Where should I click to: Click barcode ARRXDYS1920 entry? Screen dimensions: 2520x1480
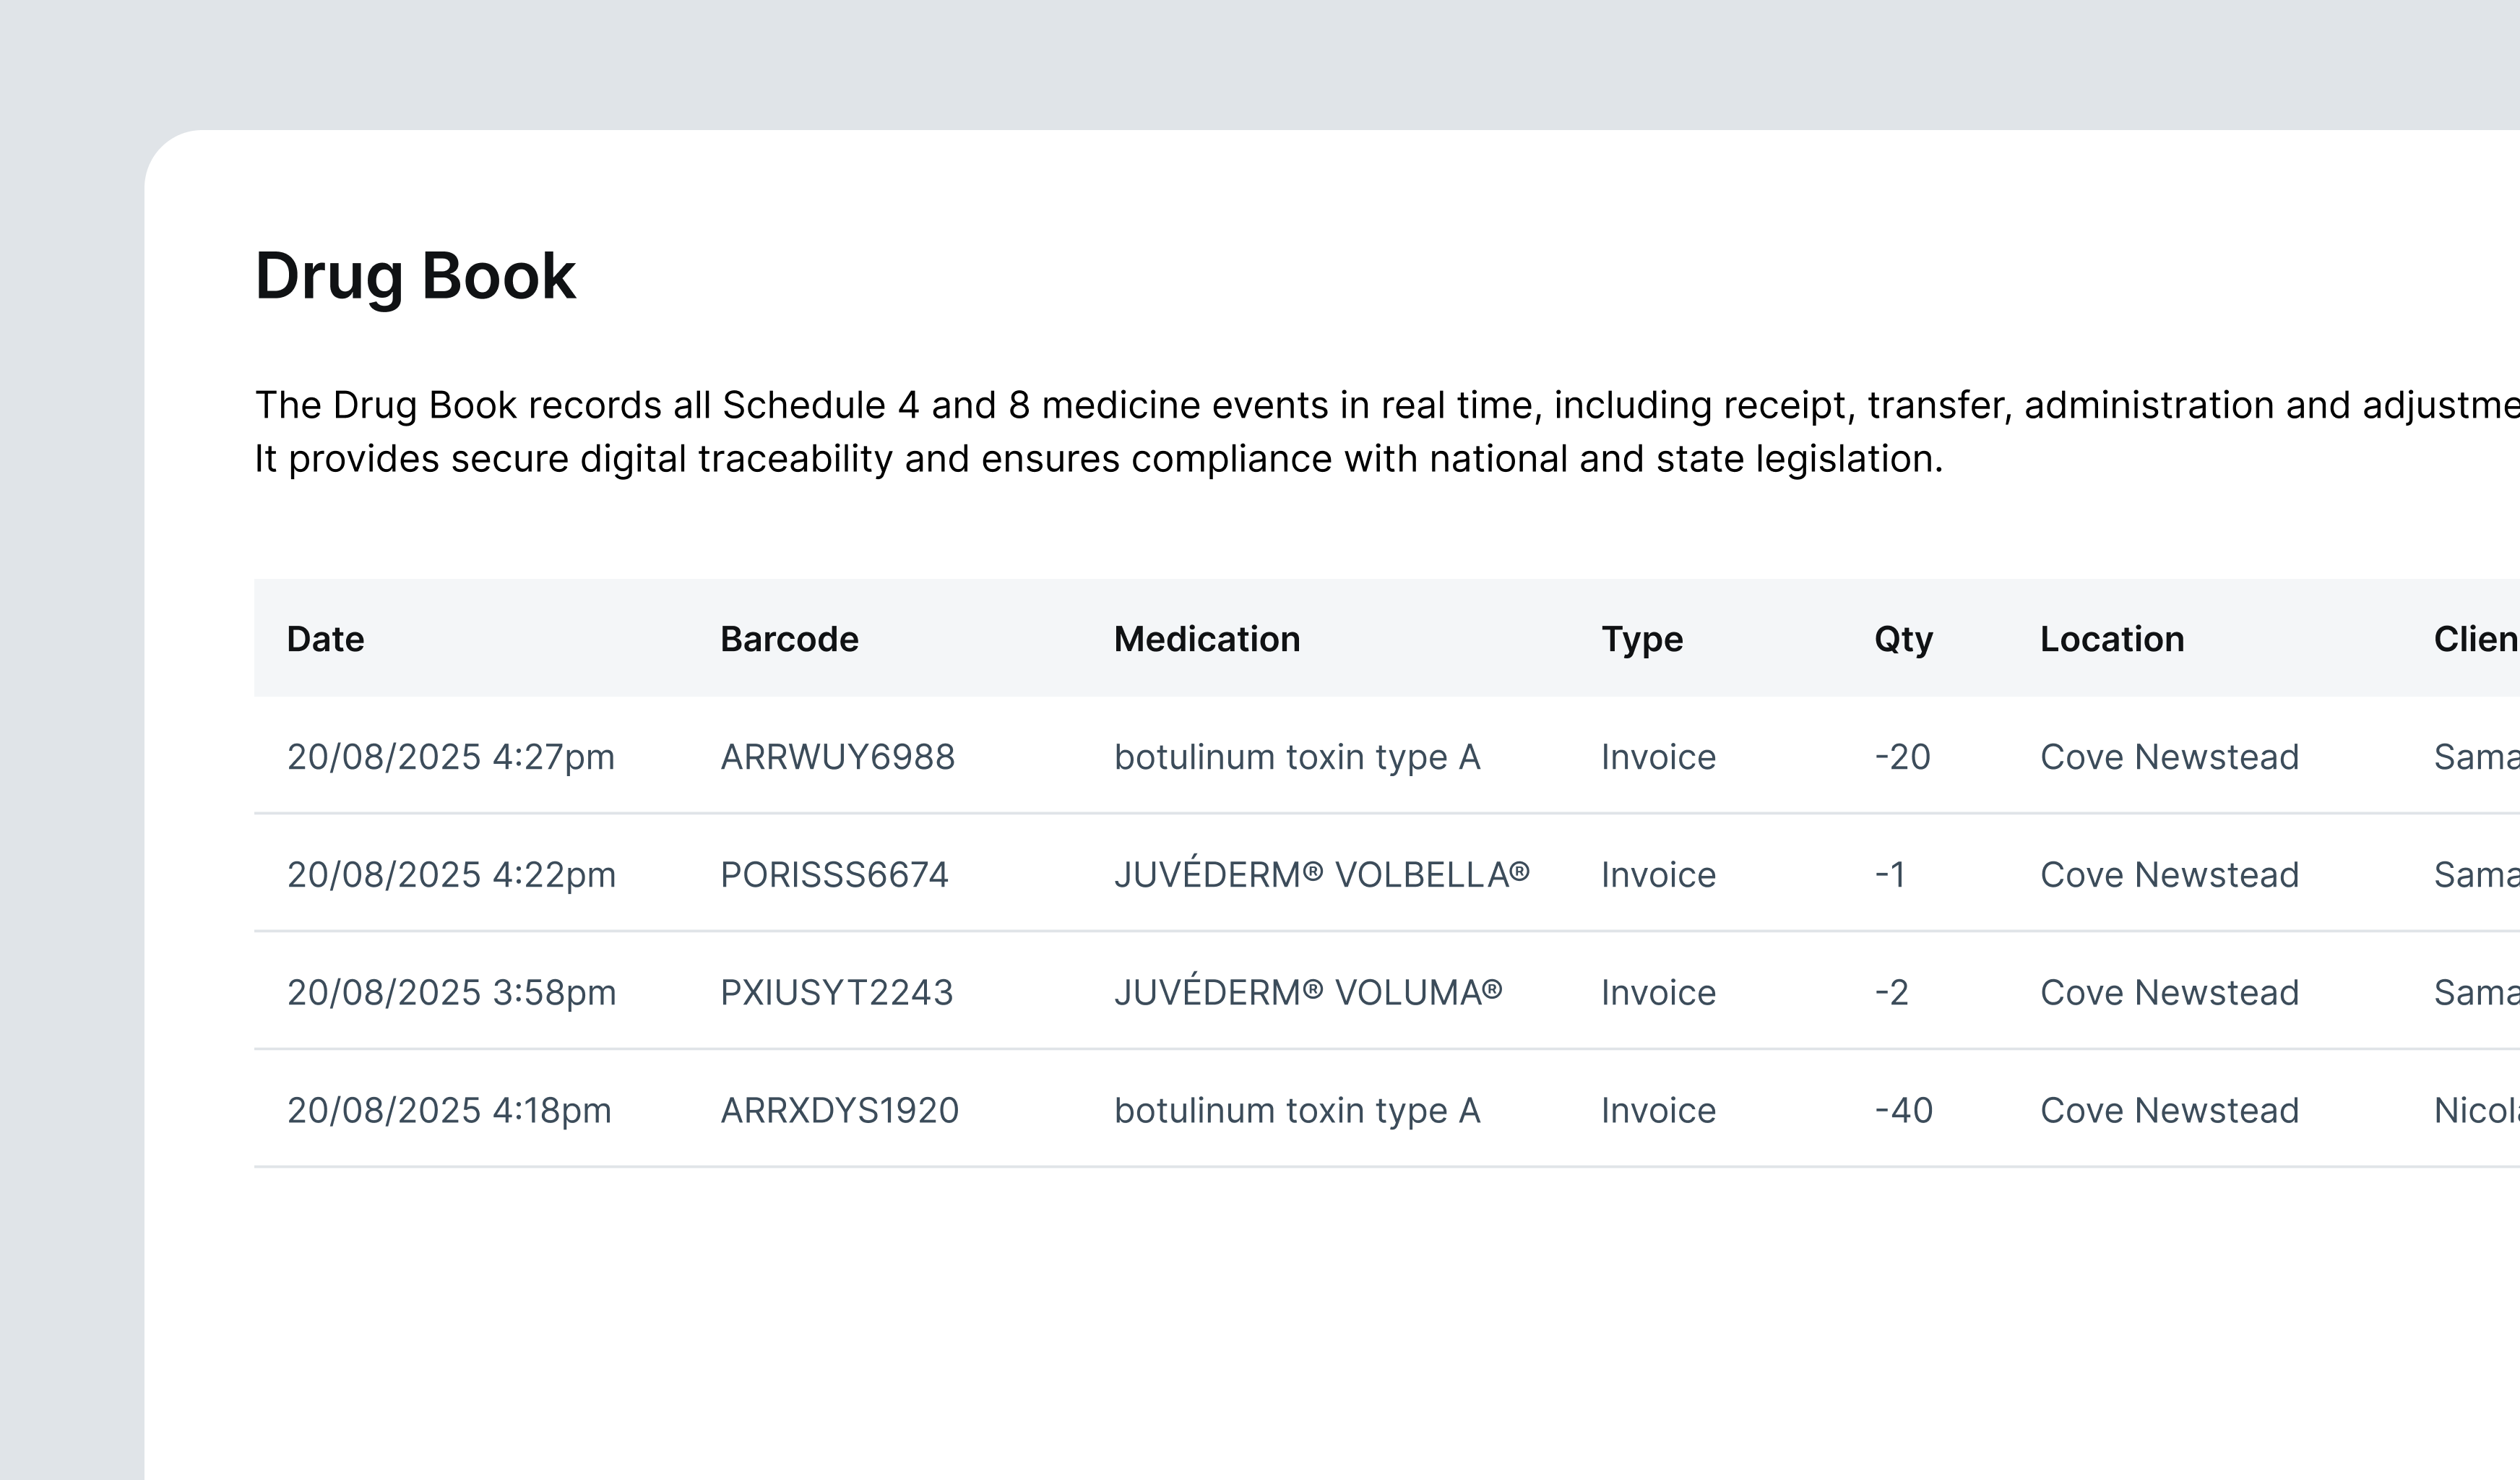point(839,1111)
